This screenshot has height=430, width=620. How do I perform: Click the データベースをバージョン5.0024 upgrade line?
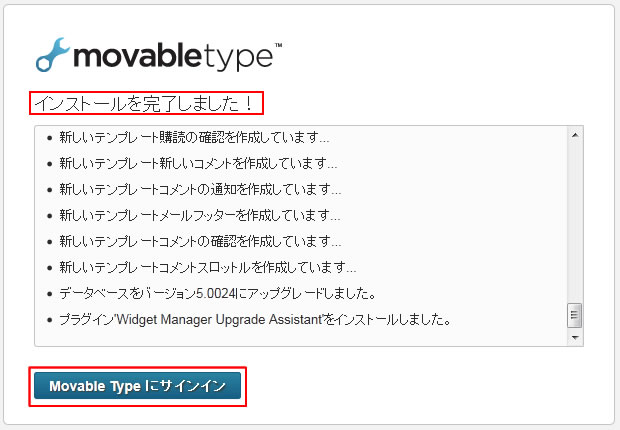coord(217,294)
